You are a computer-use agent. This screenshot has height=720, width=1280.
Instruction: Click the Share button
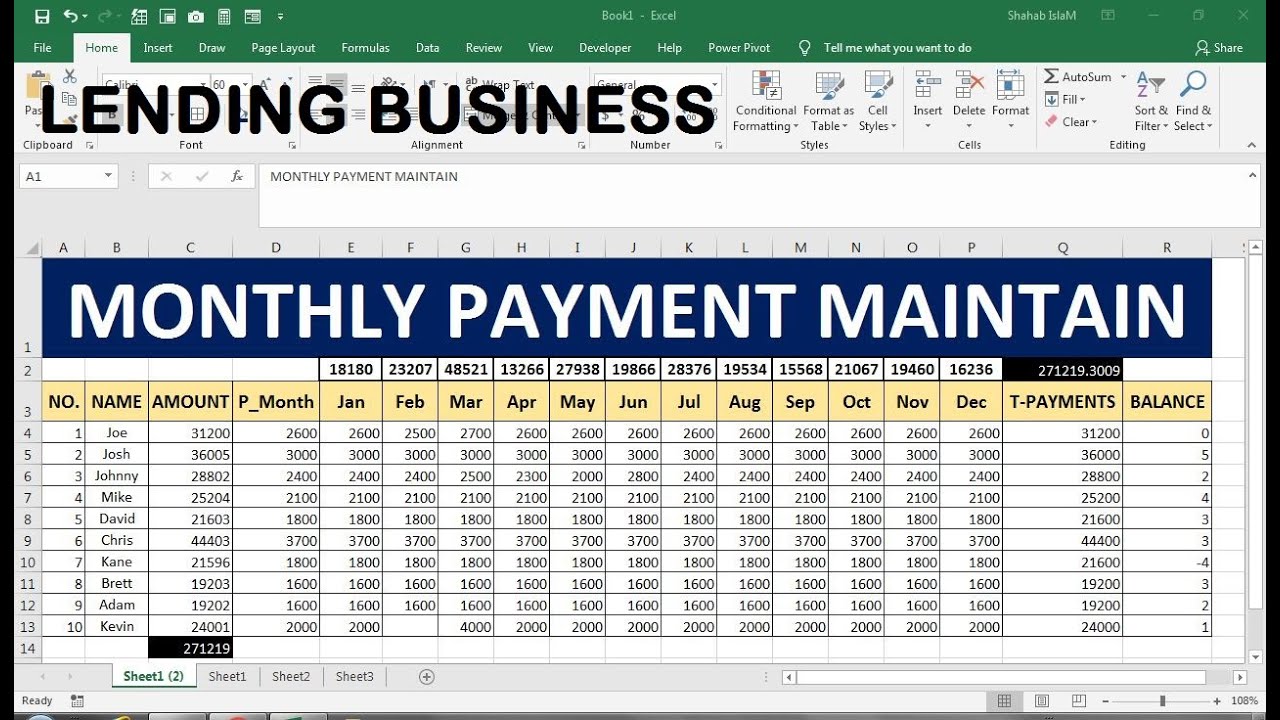1218,48
